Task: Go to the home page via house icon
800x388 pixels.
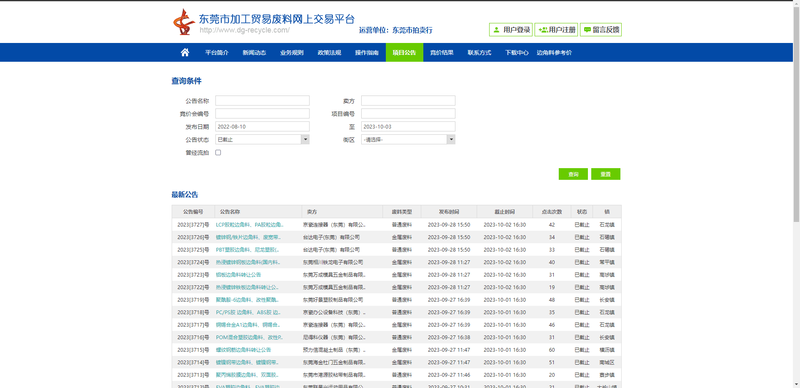Action: click(185, 53)
